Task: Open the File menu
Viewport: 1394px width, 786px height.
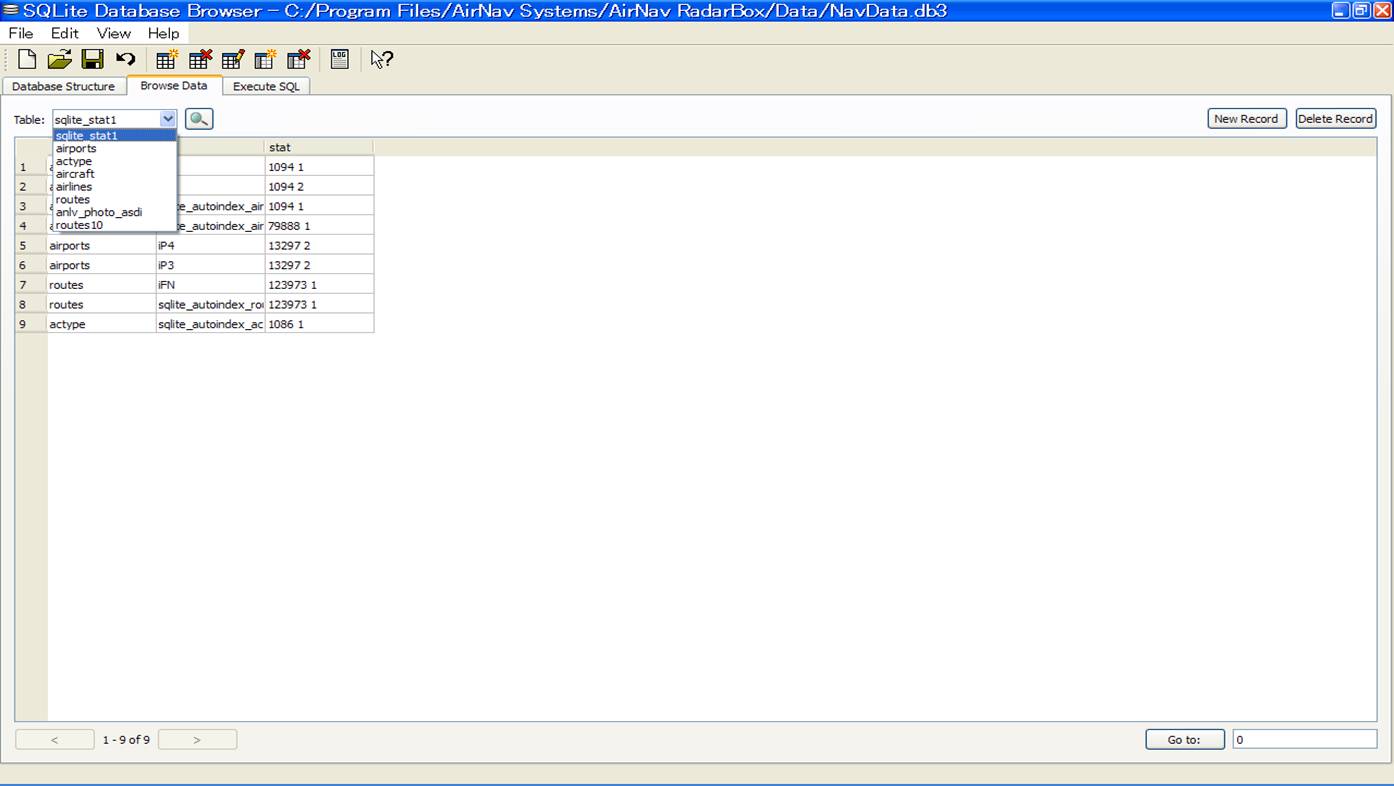Action: click(x=21, y=33)
